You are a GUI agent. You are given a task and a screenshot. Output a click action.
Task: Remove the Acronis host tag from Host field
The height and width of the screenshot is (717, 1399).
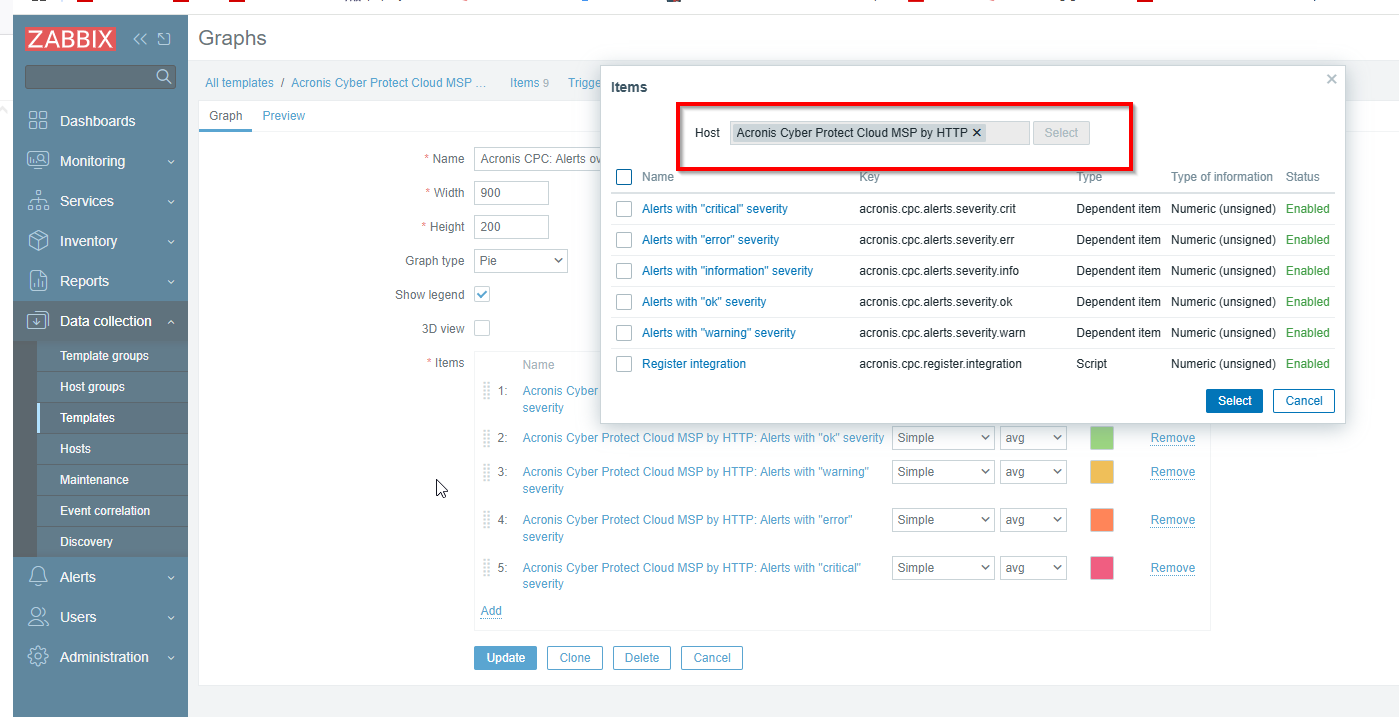click(977, 132)
